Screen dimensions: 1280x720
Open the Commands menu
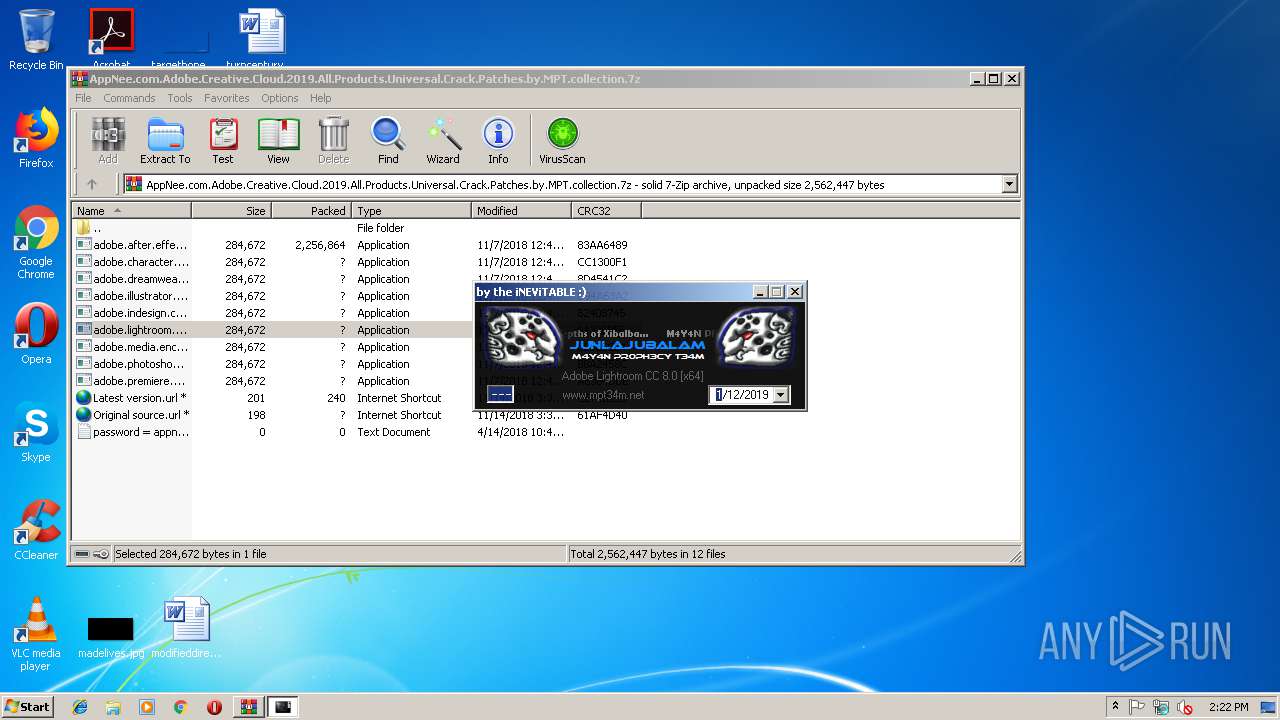tap(129, 98)
